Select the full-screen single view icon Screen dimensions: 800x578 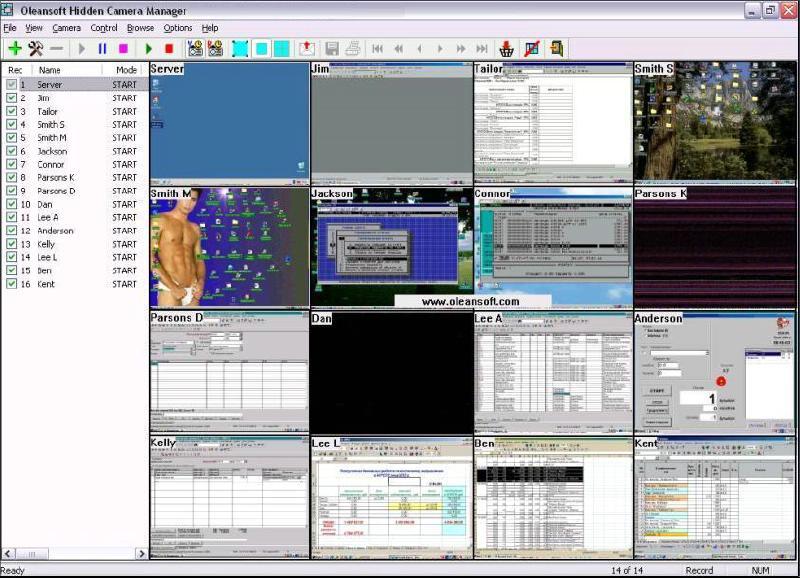point(240,48)
